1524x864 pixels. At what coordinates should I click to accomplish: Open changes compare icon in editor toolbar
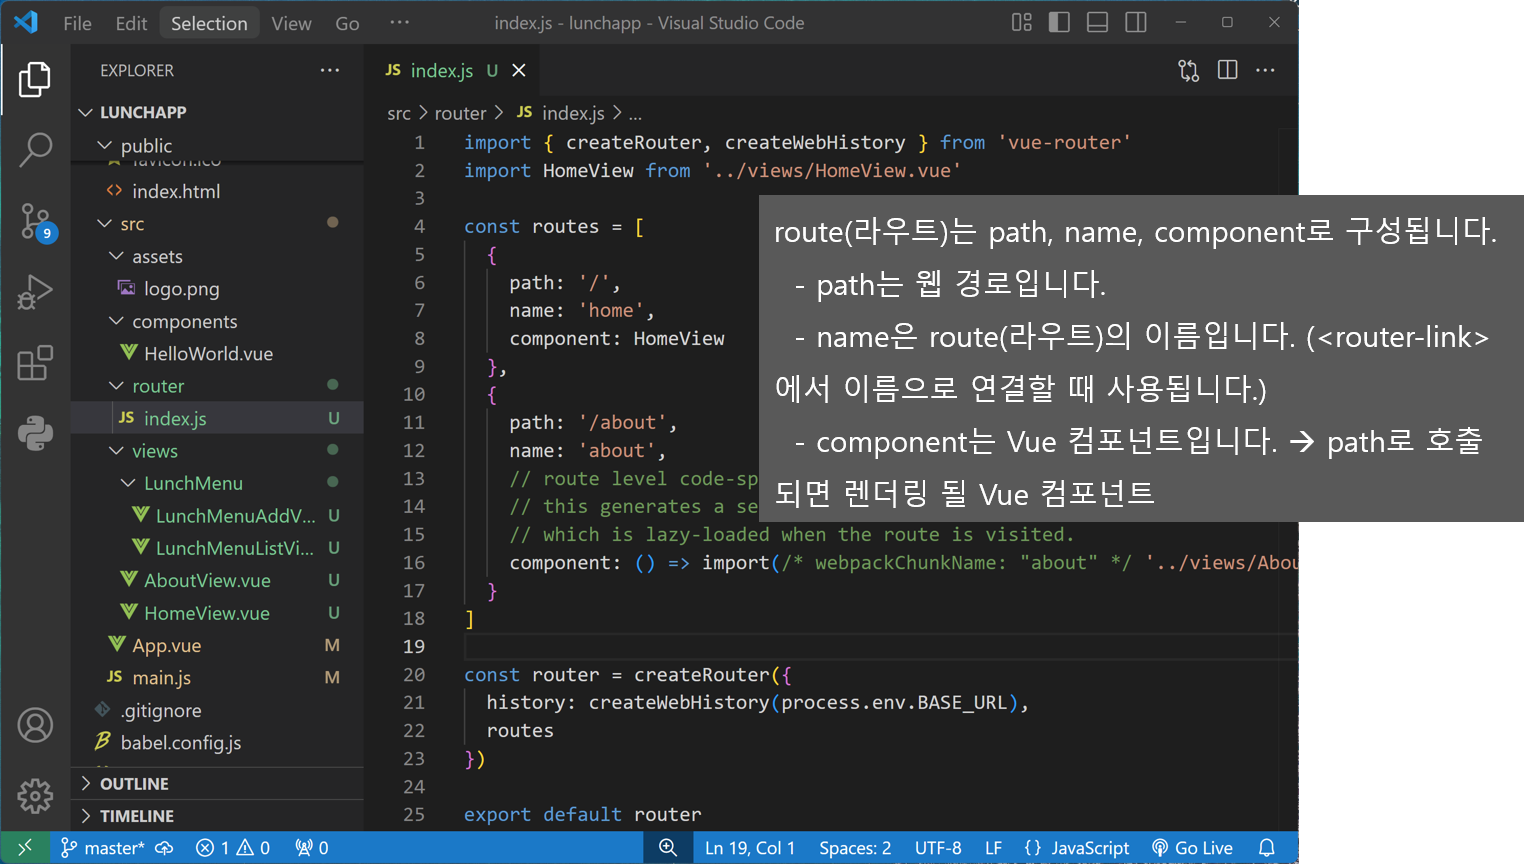(x=1188, y=70)
